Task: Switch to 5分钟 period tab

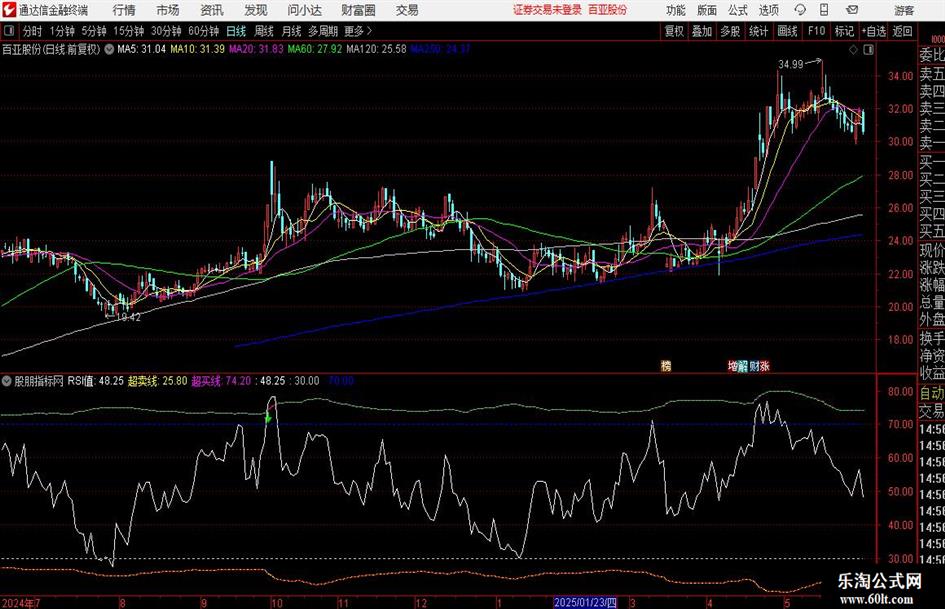Action: tap(93, 31)
